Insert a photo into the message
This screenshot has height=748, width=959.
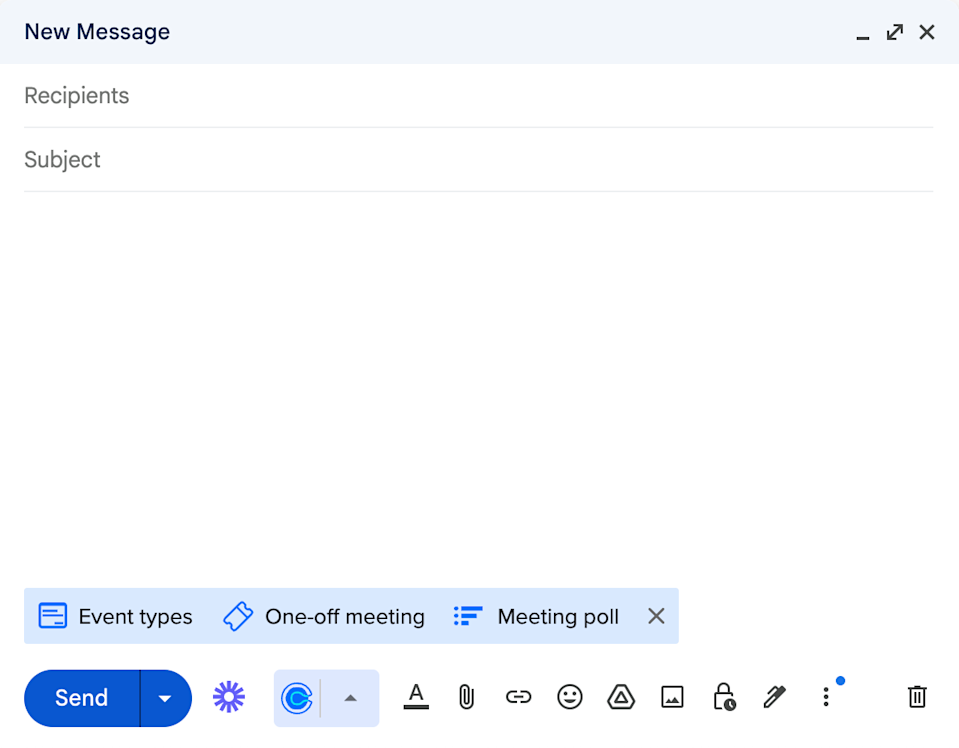(x=672, y=697)
